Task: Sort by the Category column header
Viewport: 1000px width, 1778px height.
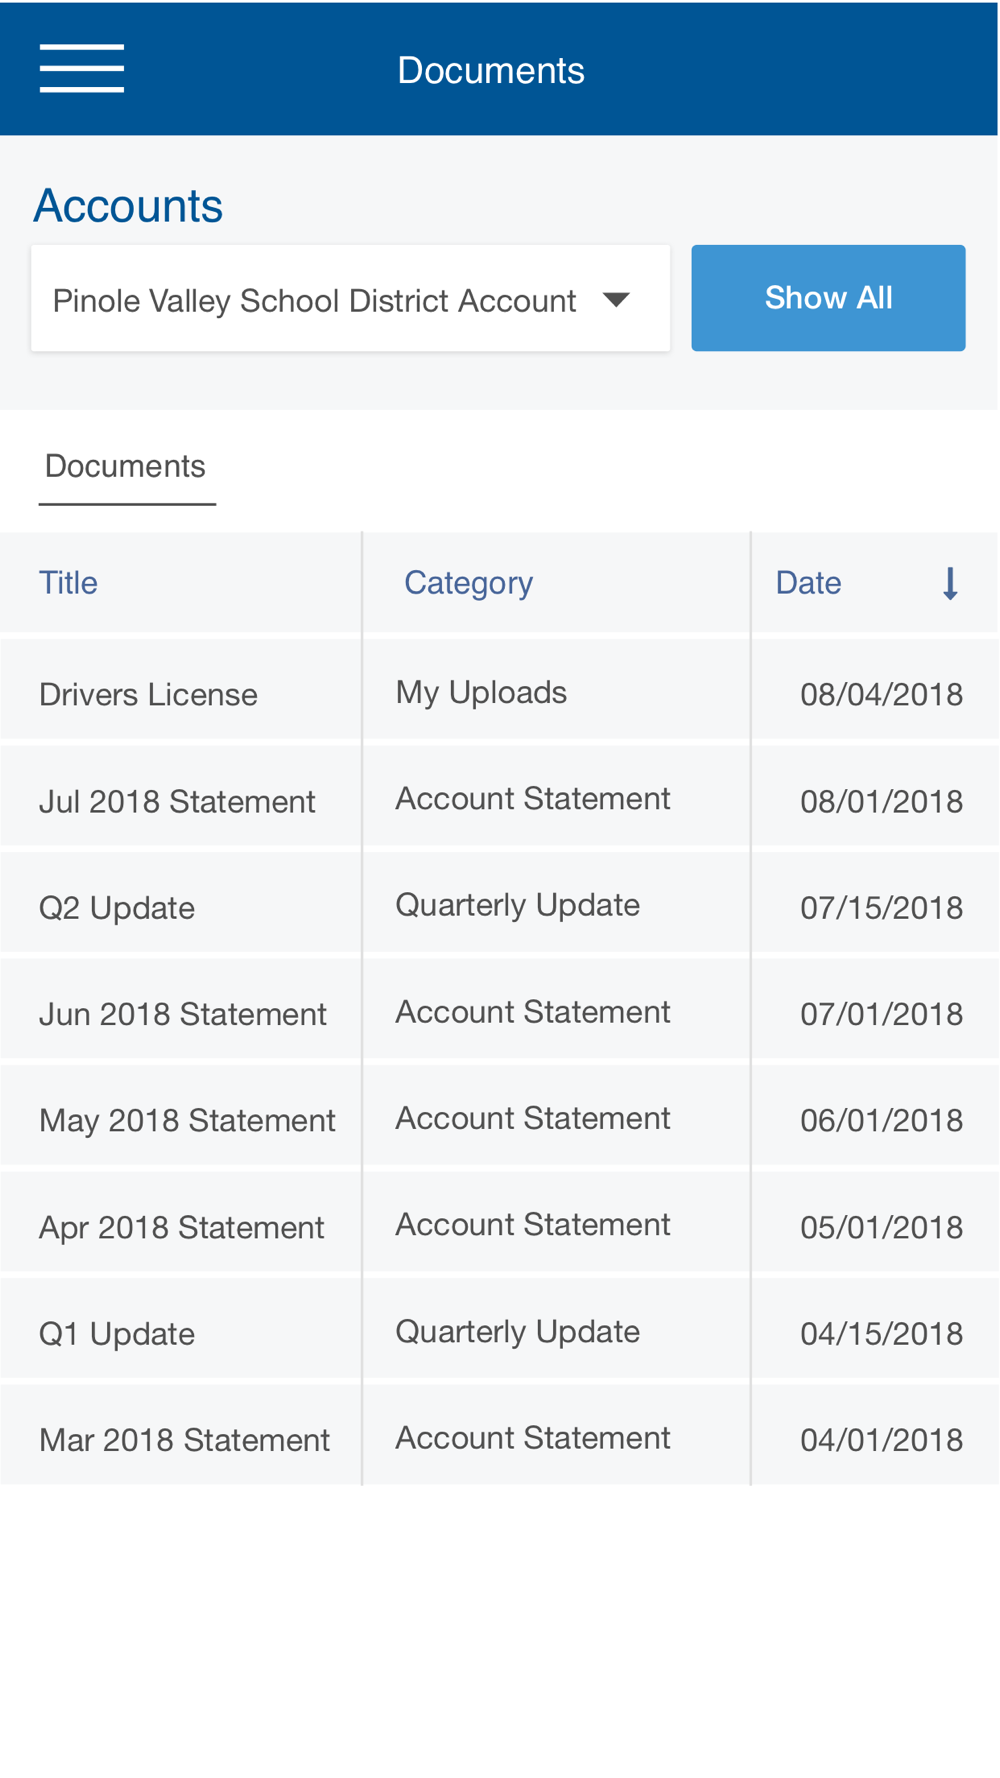Action: 468,583
